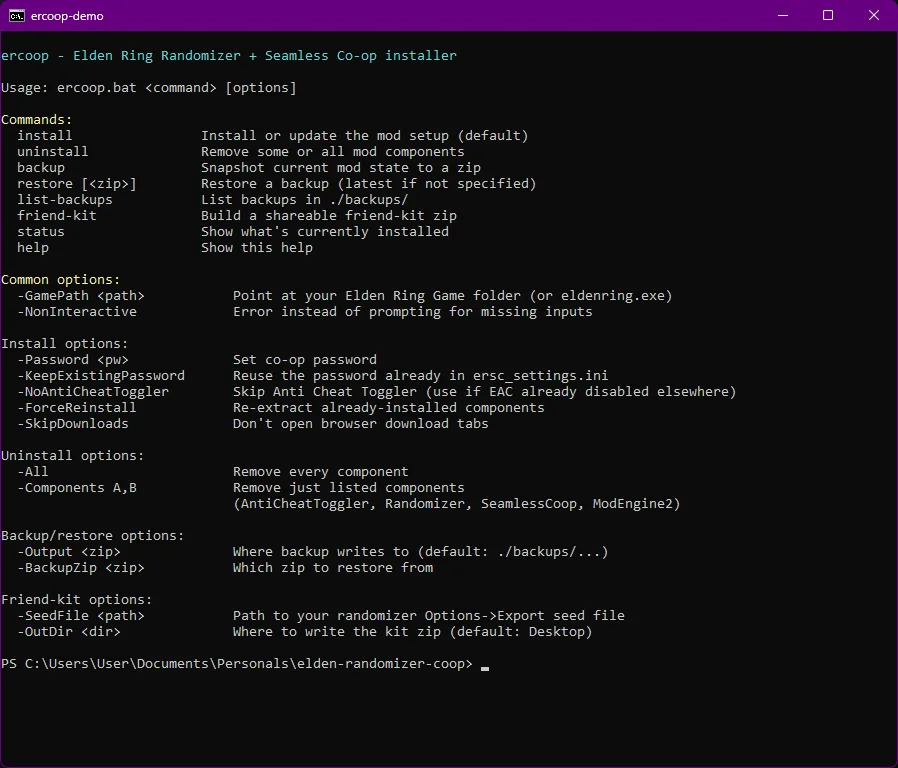Screen dimensions: 898x768
Task: Click 'Remove just listed components' description
Action: (349, 489)
